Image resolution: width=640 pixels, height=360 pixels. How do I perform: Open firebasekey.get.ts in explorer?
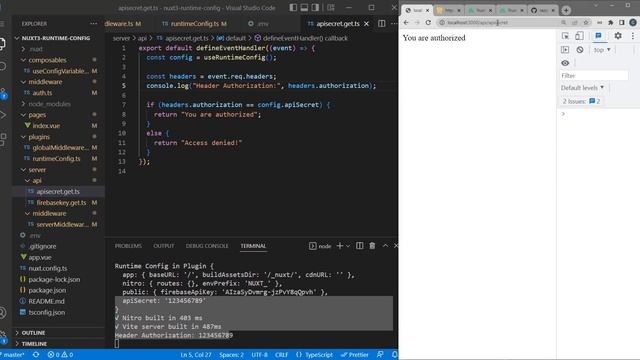tap(61, 203)
